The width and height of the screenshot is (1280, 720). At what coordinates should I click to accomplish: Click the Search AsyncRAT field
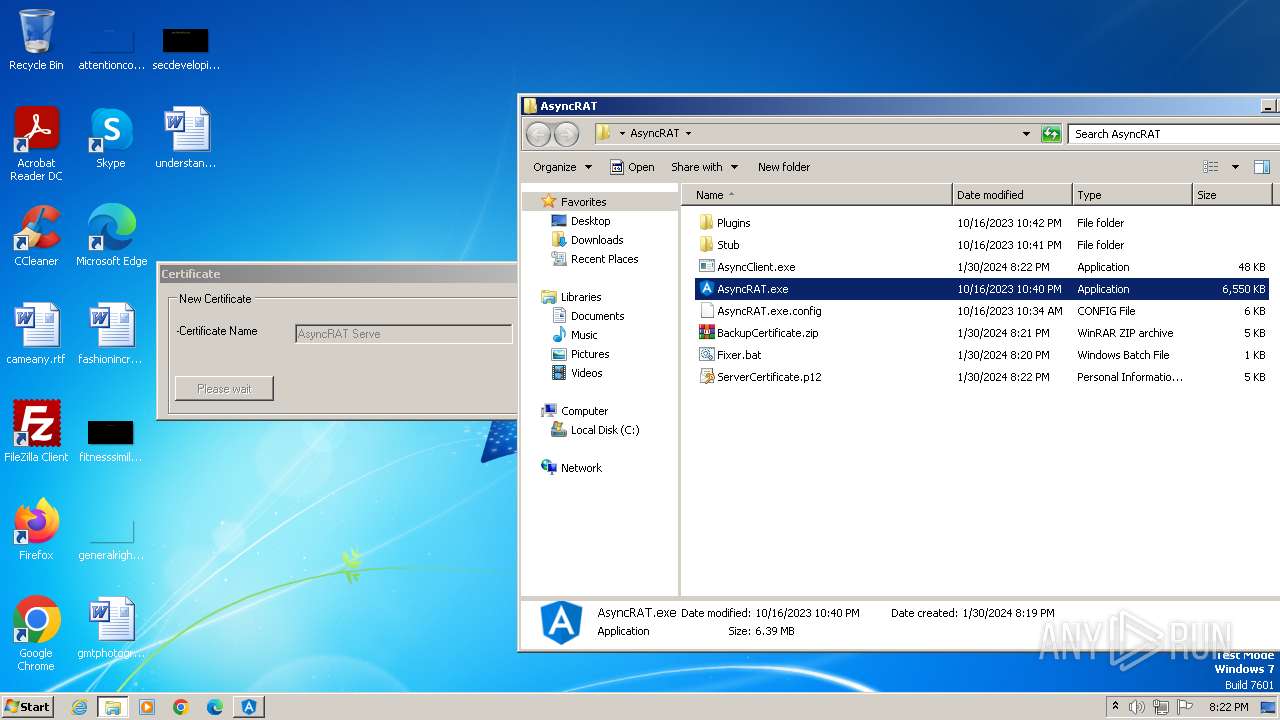point(1174,134)
